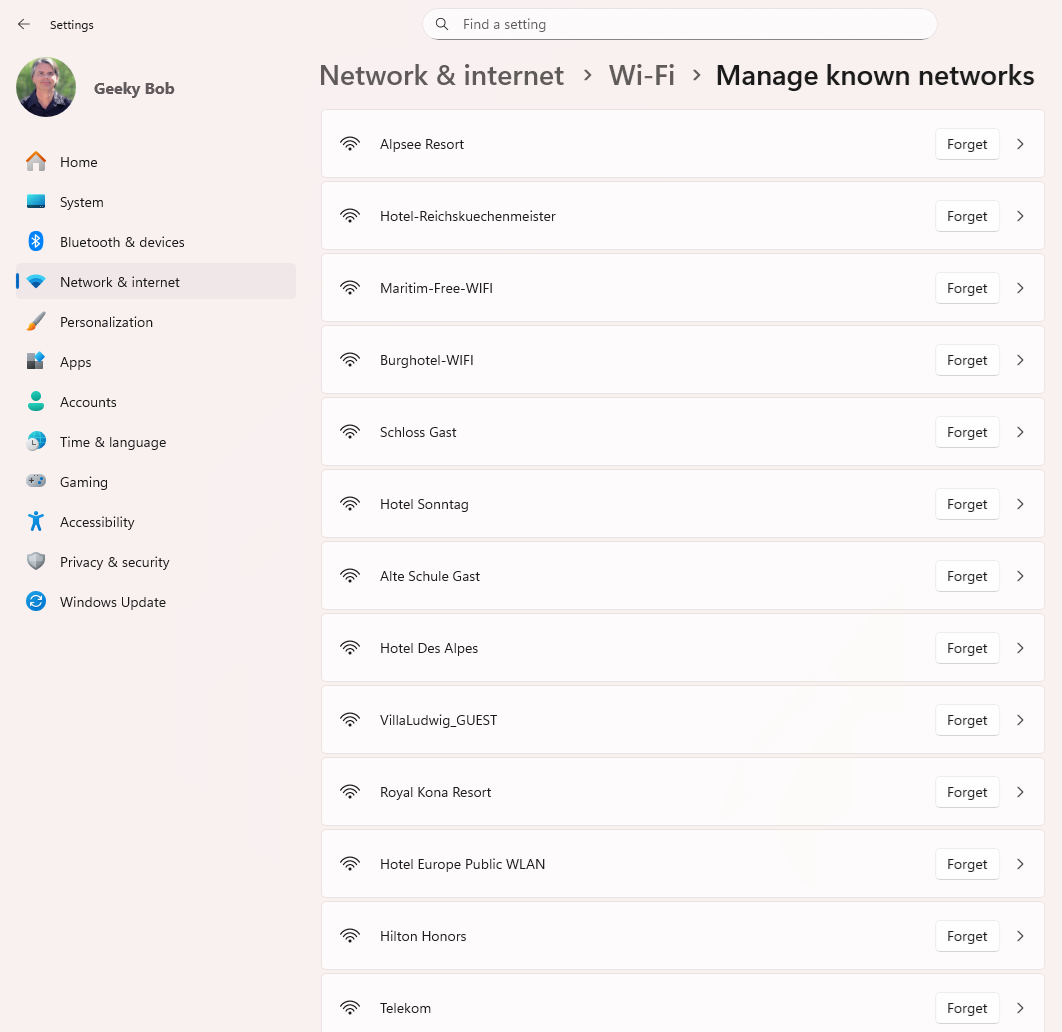
Task: Forget the Hilton Honors network
Action: 966,936
